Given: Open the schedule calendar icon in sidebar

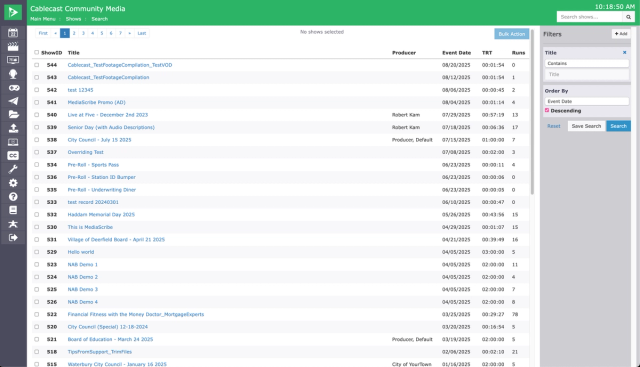Looking at the screenshot, I should pos(13,33).
